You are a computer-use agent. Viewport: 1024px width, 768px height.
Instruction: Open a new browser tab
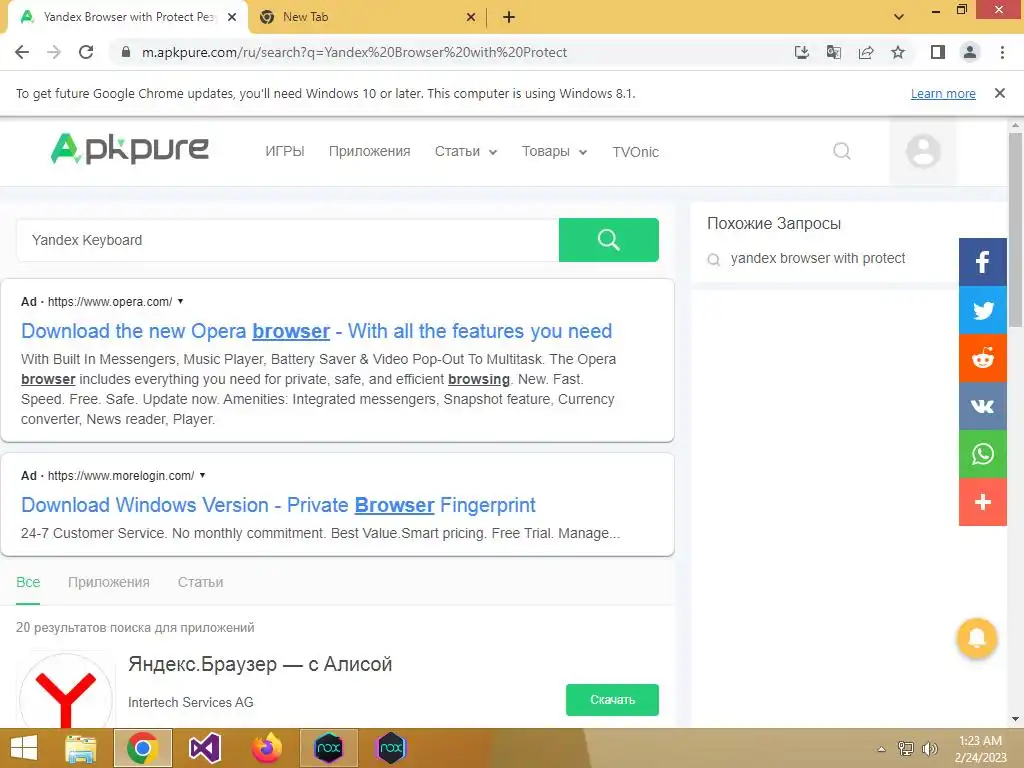509,17
